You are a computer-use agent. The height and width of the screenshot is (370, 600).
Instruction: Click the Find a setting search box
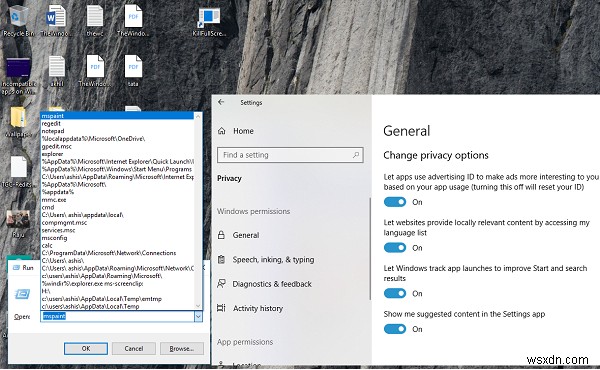[x=290, y=155]
